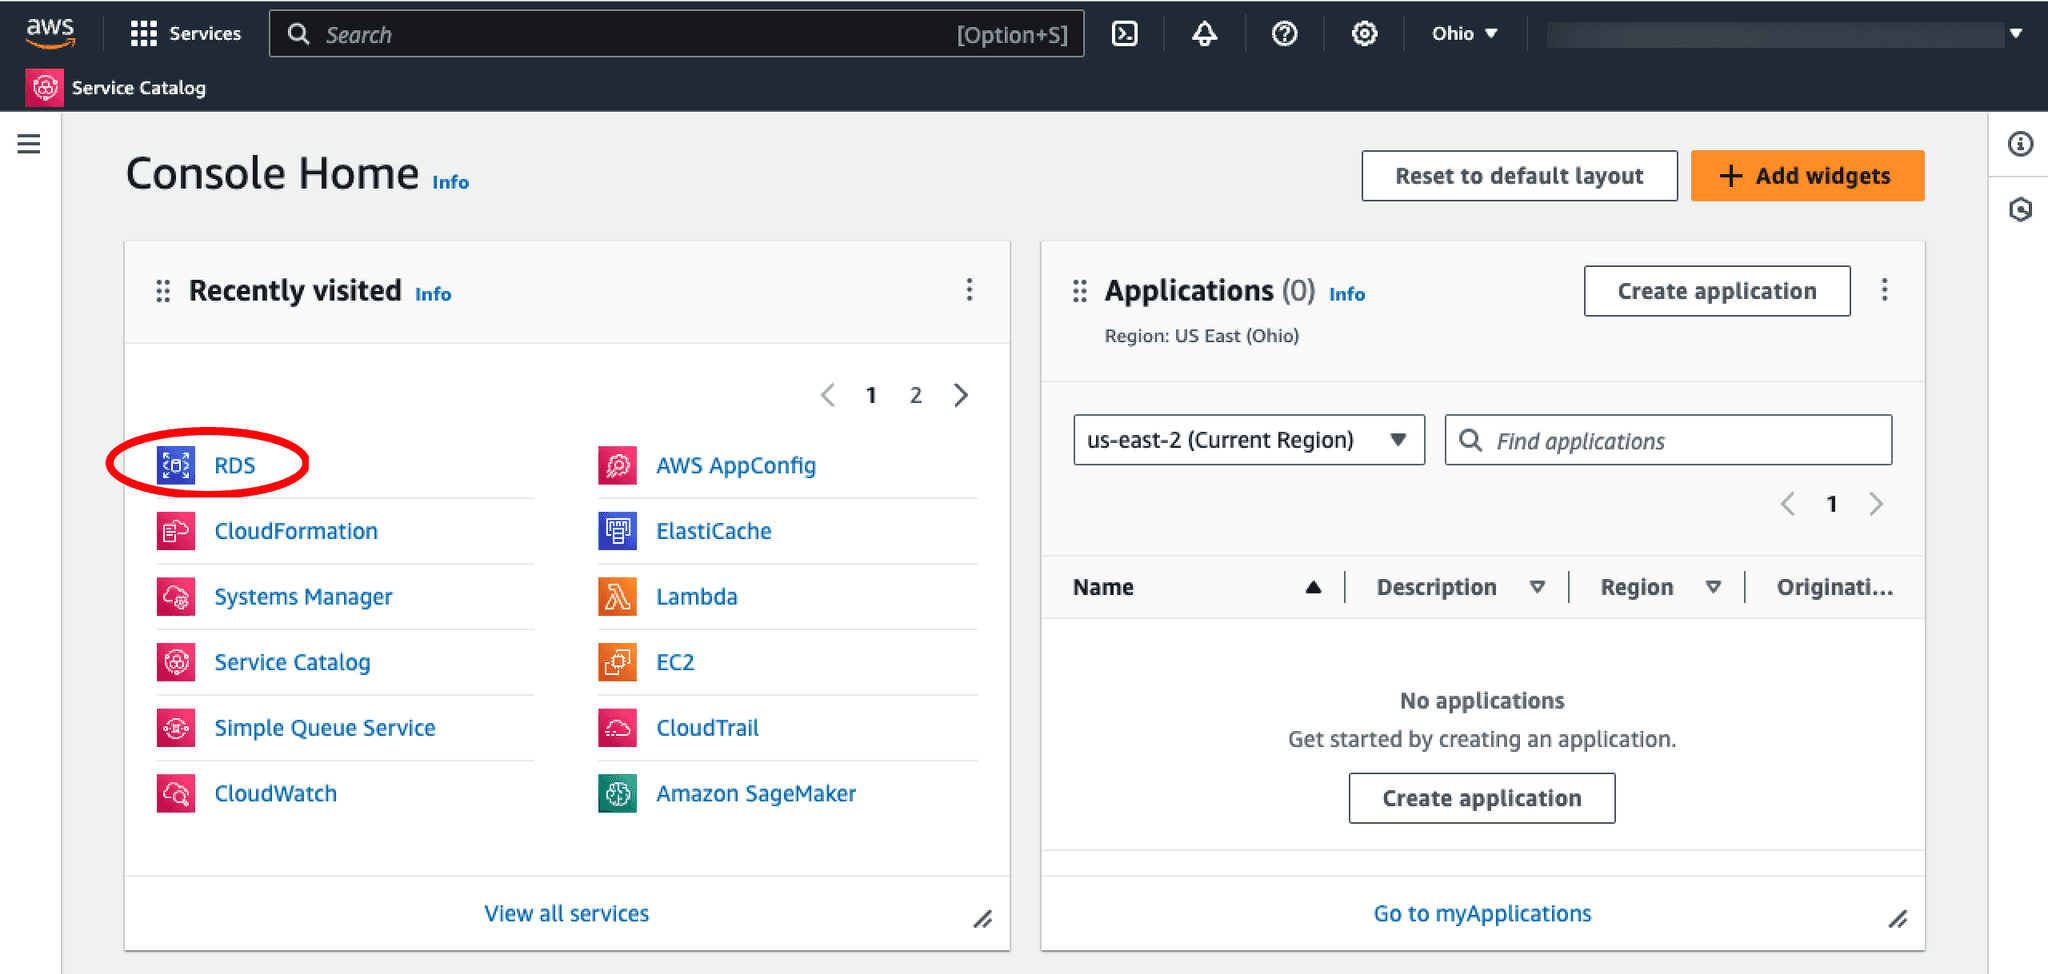Click the Service Catalog label in the top bar
This screenshot has width=2048, height=974.
click(139, 88)
